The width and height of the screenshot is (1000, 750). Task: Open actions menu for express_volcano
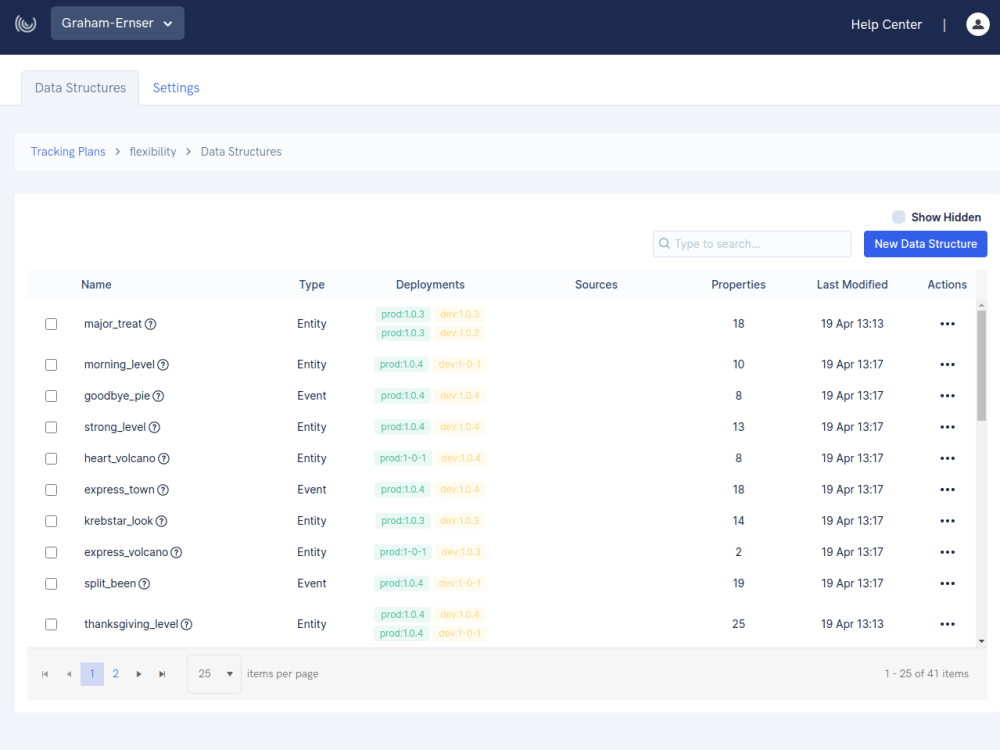[x=947, y=552]
